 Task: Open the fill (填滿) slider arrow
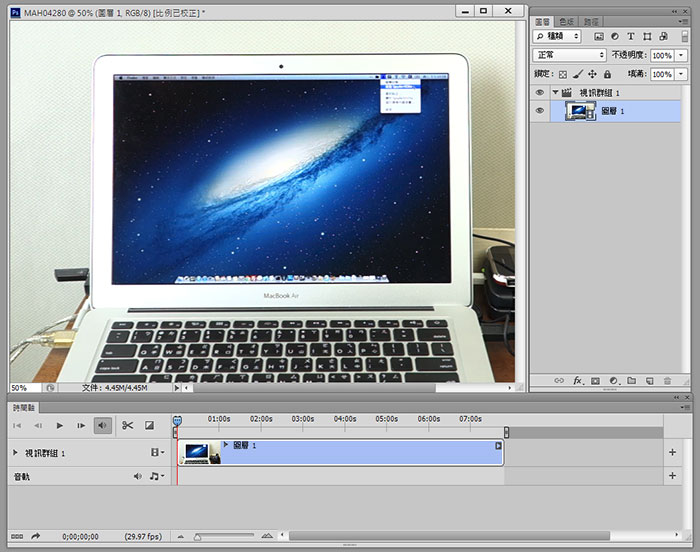pos(681,74)
